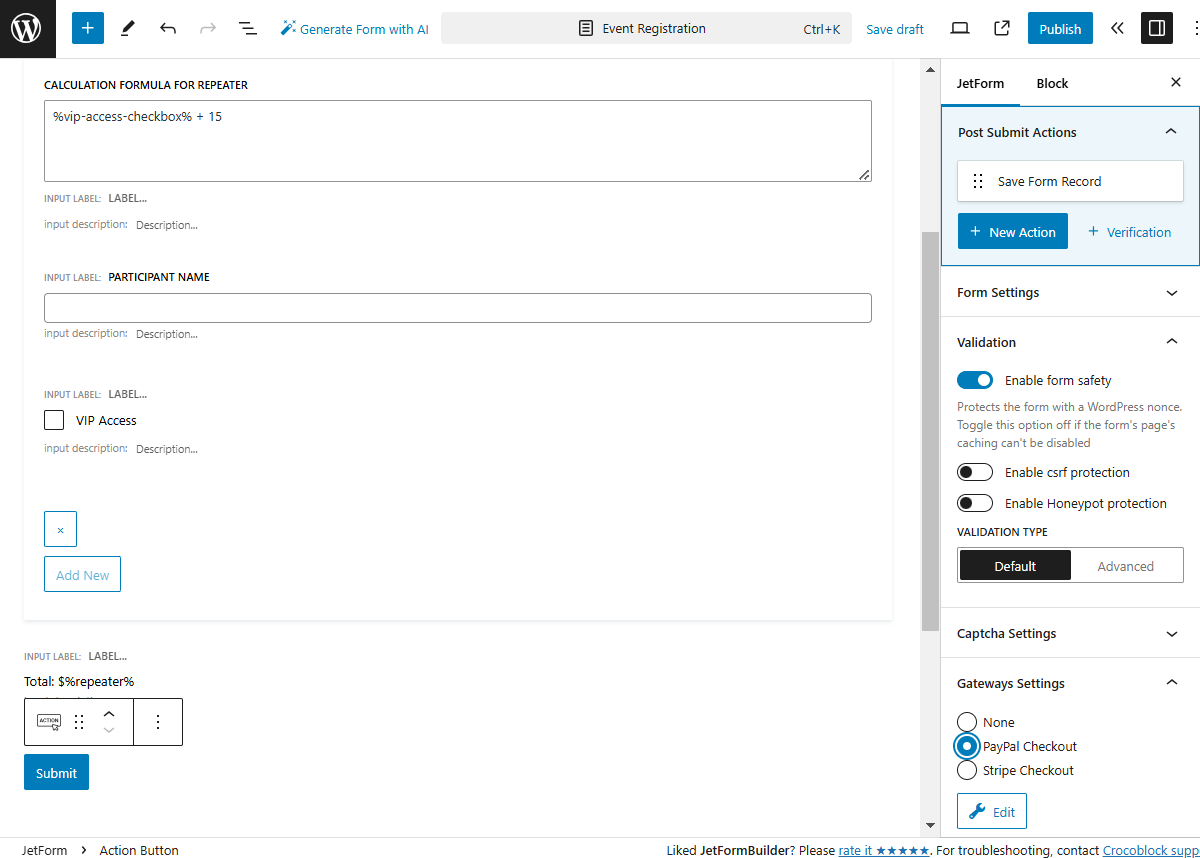The height and width of the screenshot is (858, 1200).
Task: Choose Advanced validation type
Action: click(1125, 566)
